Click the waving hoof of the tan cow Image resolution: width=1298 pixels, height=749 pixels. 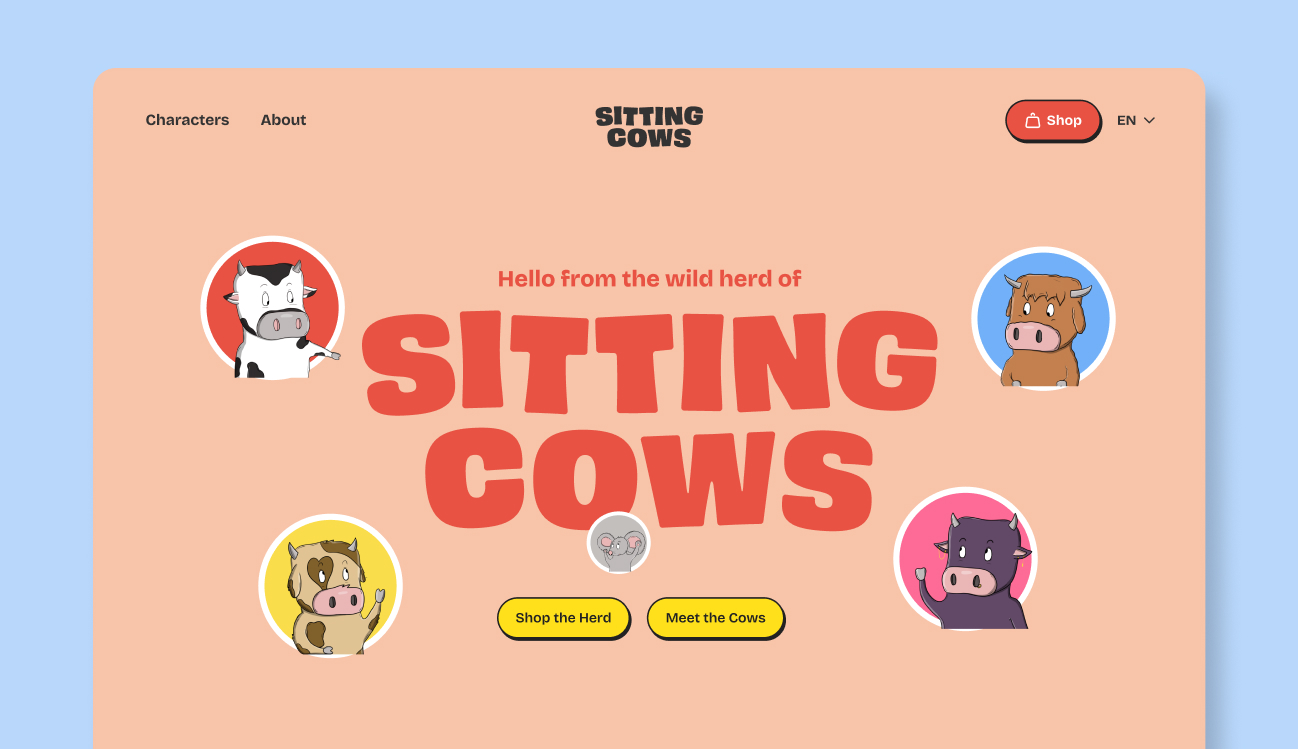(x=379, y=597)
